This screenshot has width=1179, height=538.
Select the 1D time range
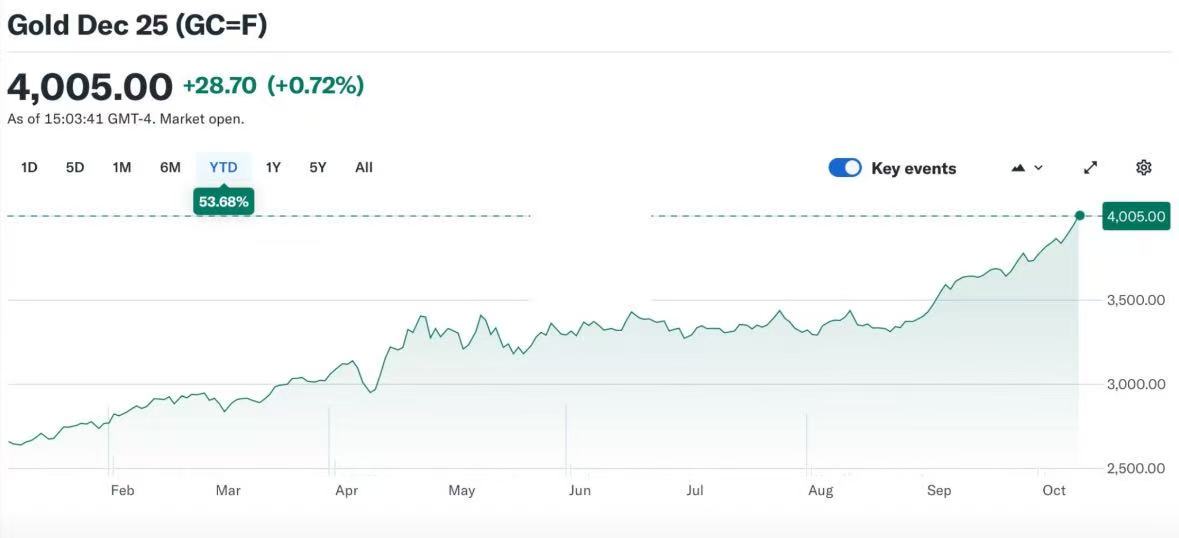point(29,168)
